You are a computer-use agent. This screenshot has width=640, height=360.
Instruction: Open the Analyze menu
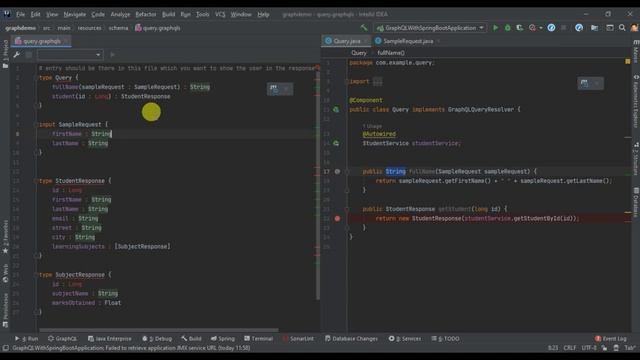120,14
